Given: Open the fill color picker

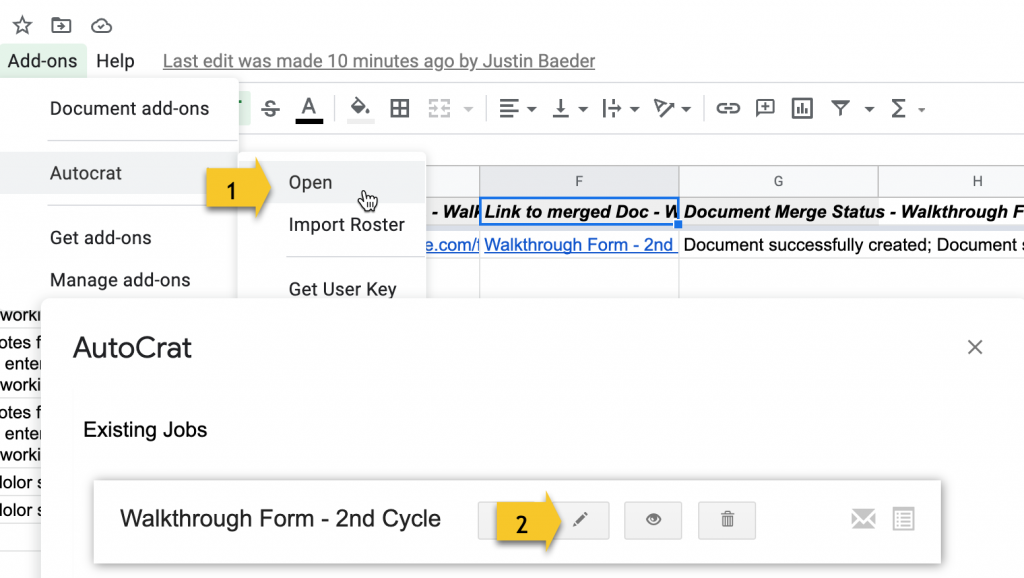Looking at the screenshot, I should (x=360, y=108).
